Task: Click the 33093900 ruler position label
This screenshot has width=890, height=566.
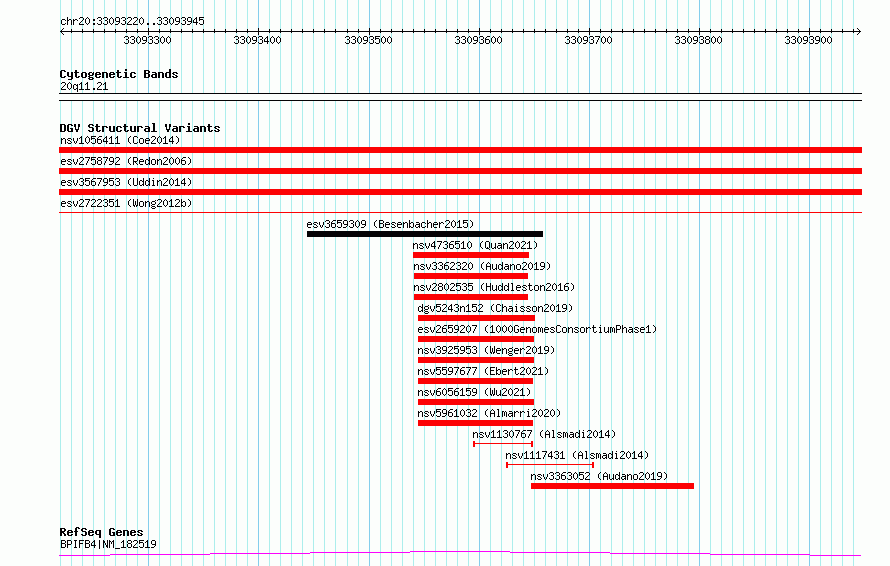Action: coord(808,40)
